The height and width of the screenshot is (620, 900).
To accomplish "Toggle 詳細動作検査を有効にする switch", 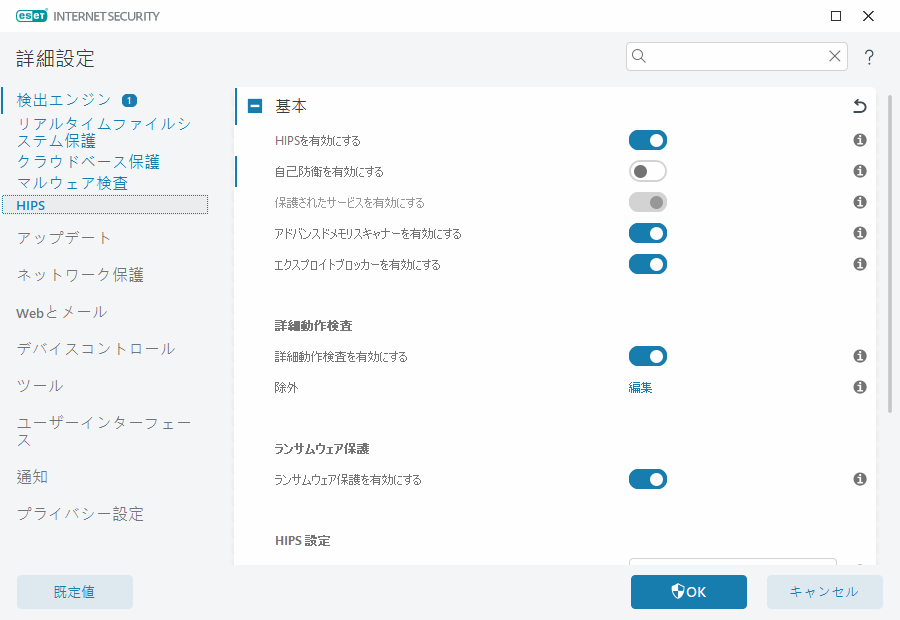I will 647,356.
